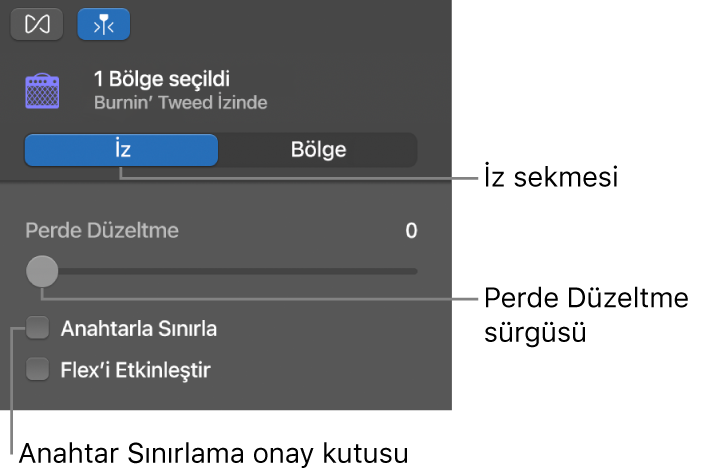Click the empty space right of the Flex'i Etkinleştir label
This screenshot has width=705, height=476.
330,370
